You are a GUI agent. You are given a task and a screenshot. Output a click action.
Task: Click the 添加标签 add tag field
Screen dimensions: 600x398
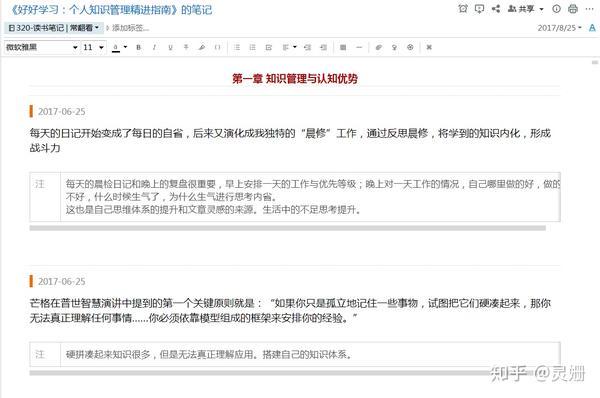pos(130,28)
